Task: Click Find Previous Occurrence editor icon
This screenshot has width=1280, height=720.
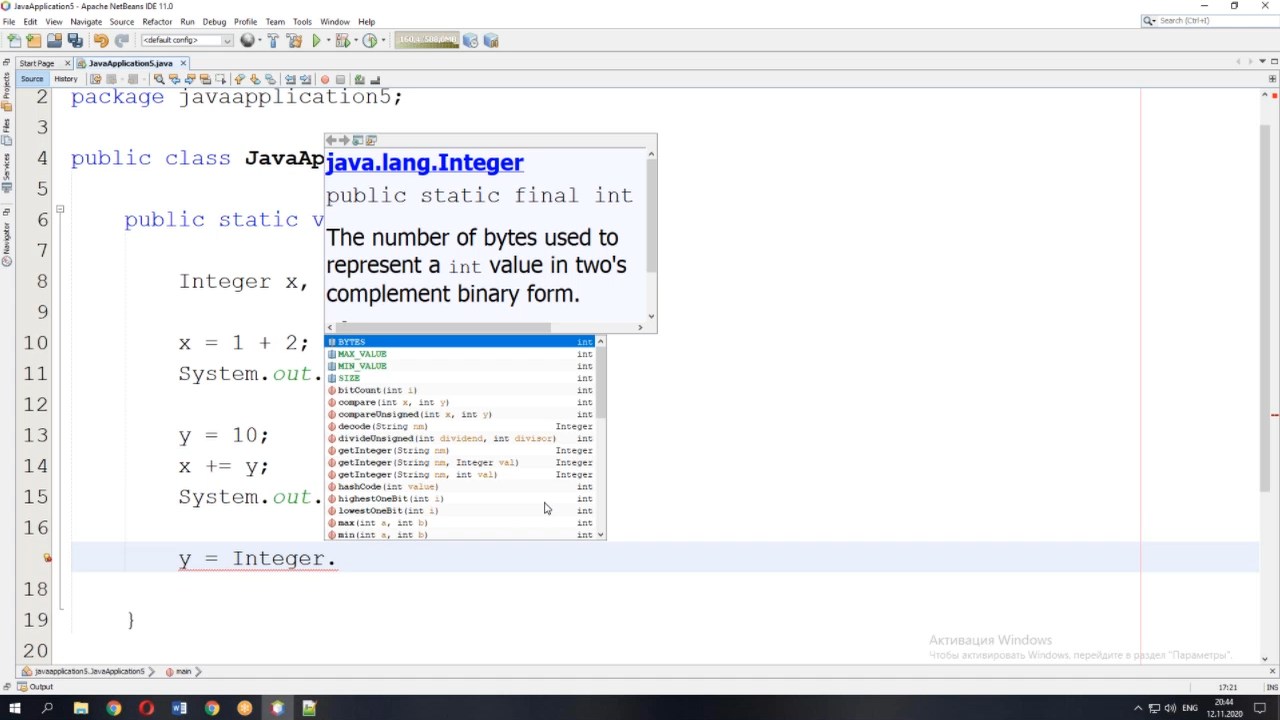Action: [x=174, y=79]
